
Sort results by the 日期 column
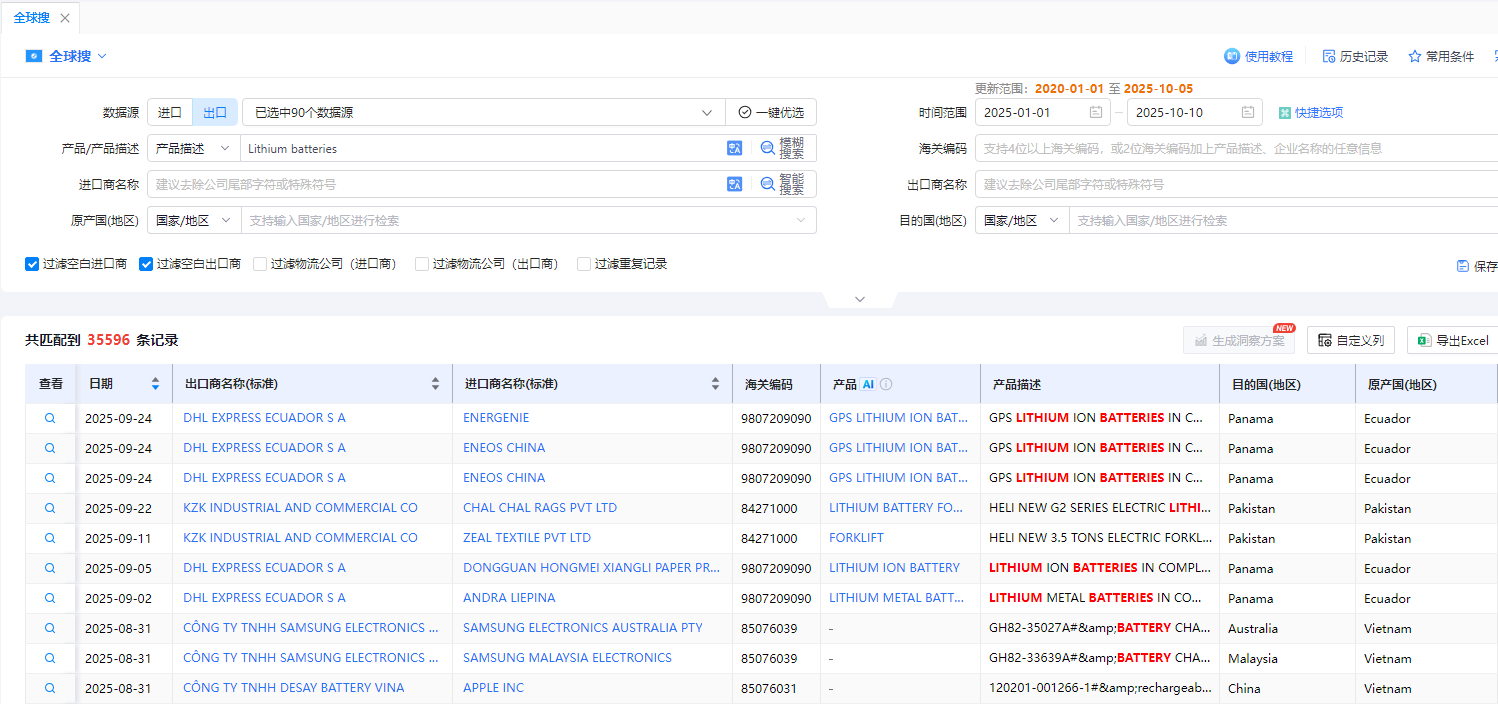157,383
